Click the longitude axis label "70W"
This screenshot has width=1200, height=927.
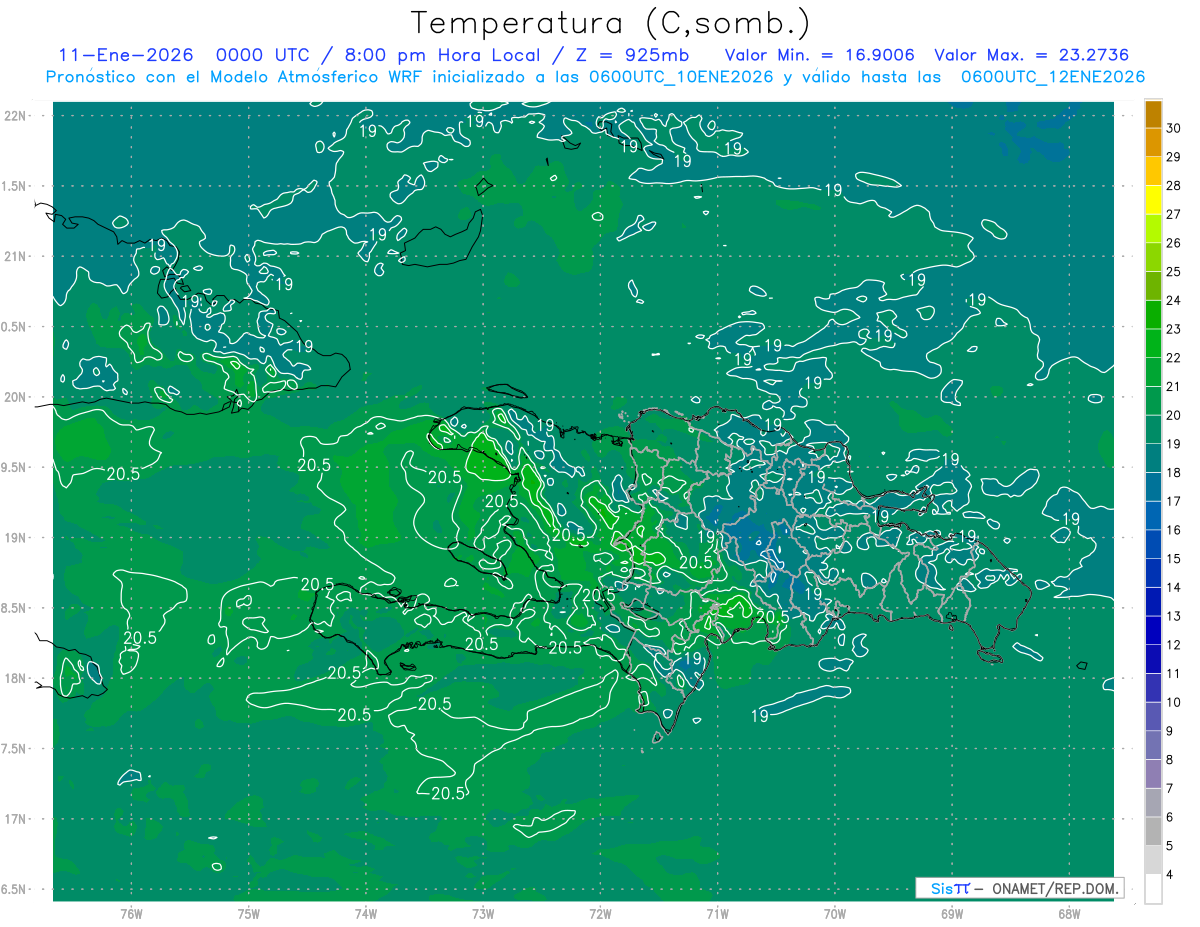834,914
